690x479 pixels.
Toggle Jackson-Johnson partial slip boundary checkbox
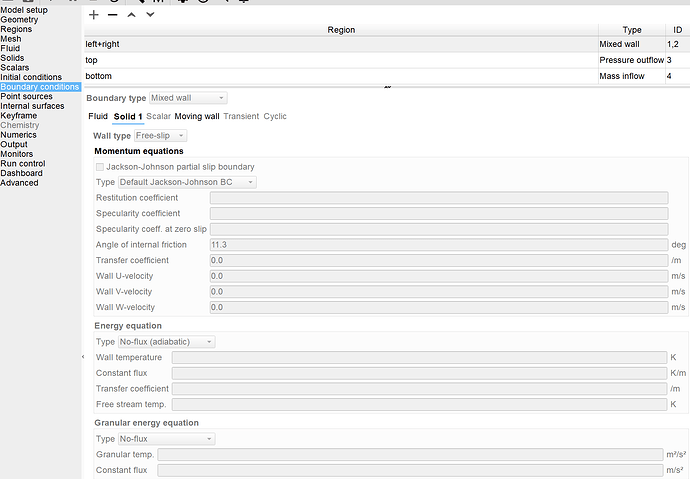(x=100, y=167)
